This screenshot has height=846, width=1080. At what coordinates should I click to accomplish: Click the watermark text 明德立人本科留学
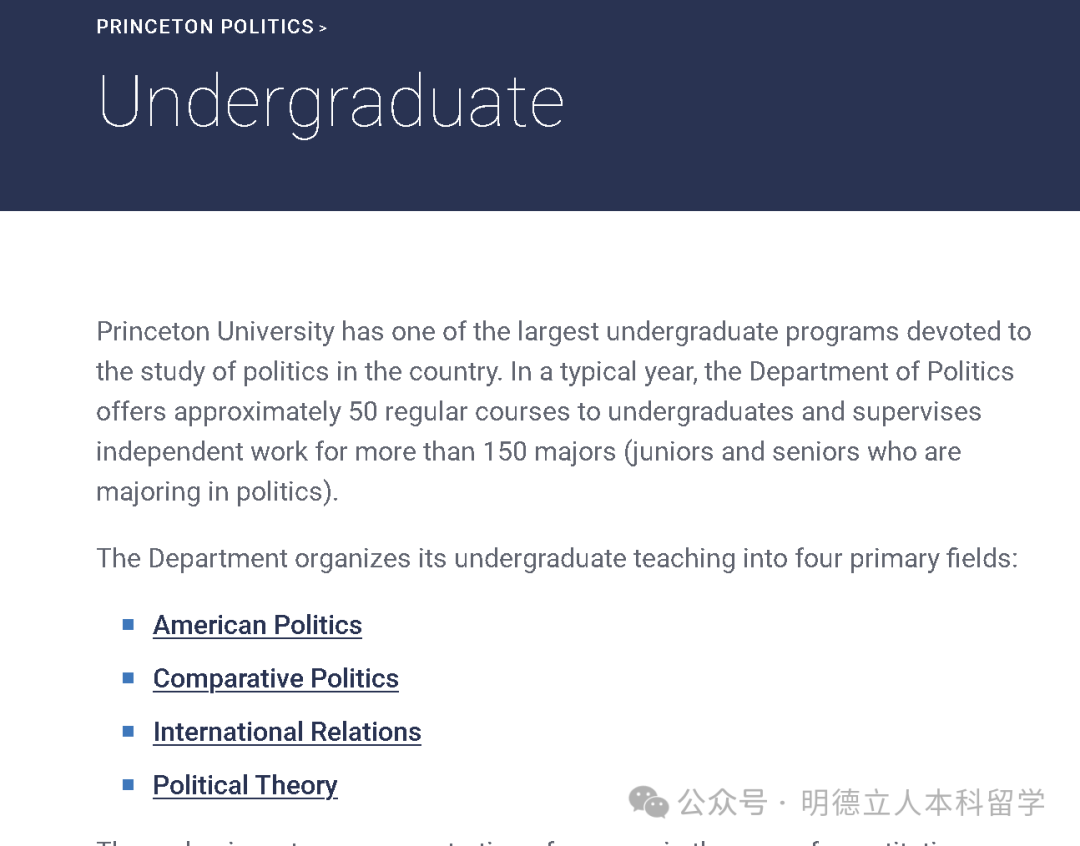[922, 802]
